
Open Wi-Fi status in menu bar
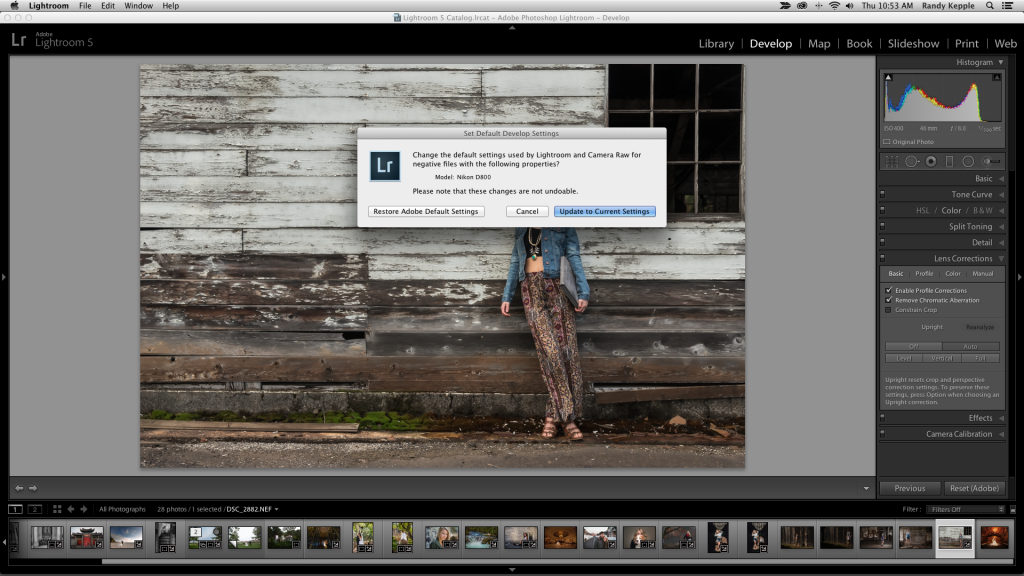point(834,6)
